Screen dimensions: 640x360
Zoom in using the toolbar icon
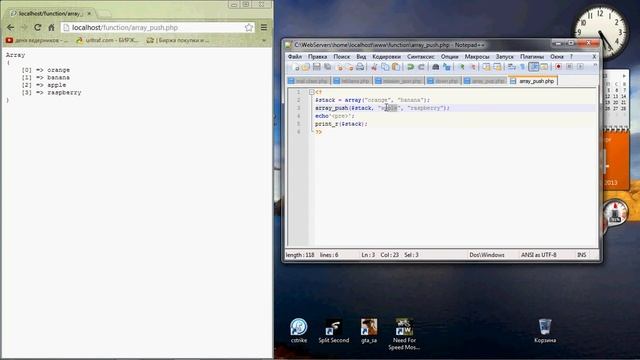point(462,67)
